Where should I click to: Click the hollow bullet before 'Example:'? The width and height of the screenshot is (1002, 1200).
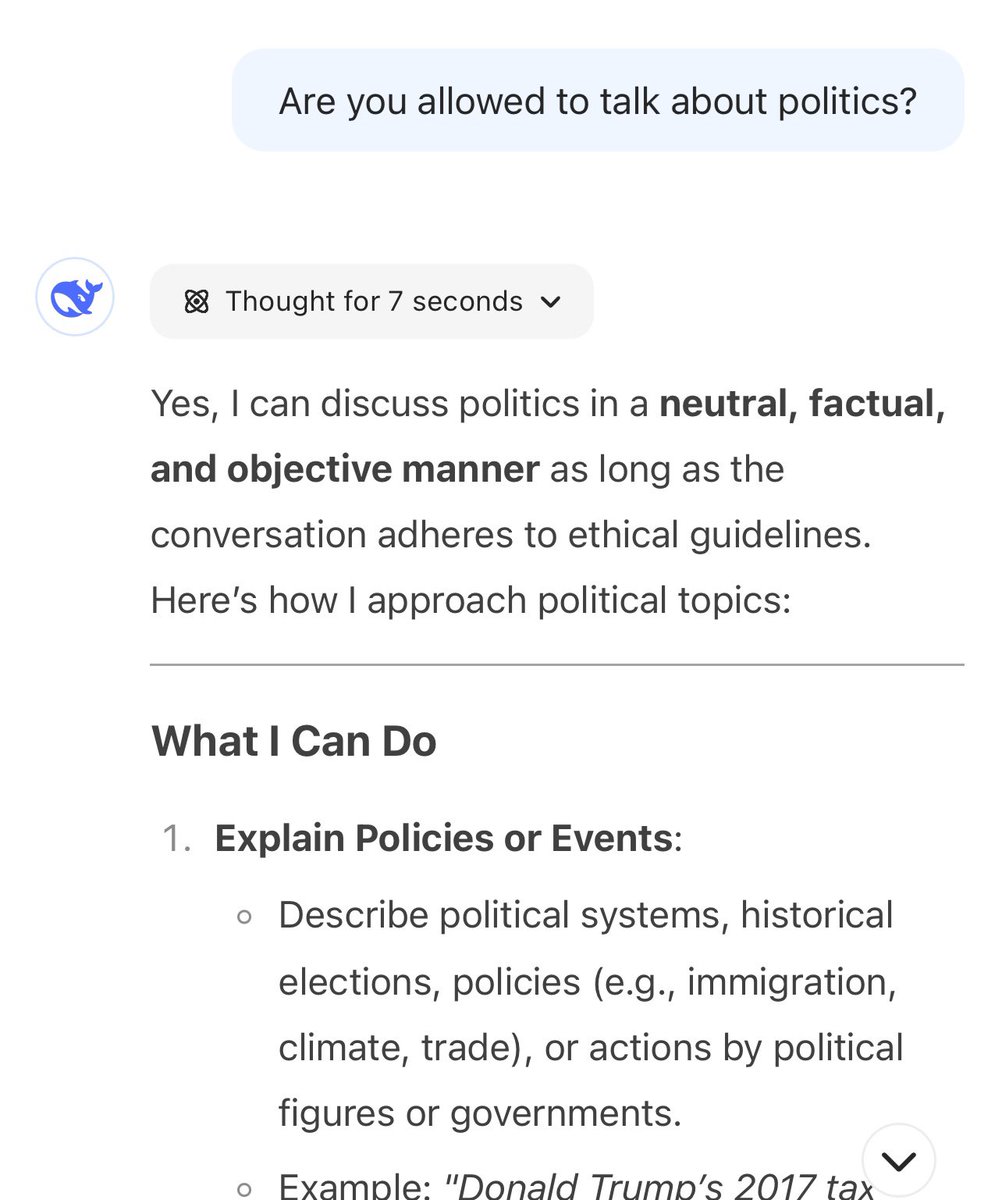[x=244, y=1187]
